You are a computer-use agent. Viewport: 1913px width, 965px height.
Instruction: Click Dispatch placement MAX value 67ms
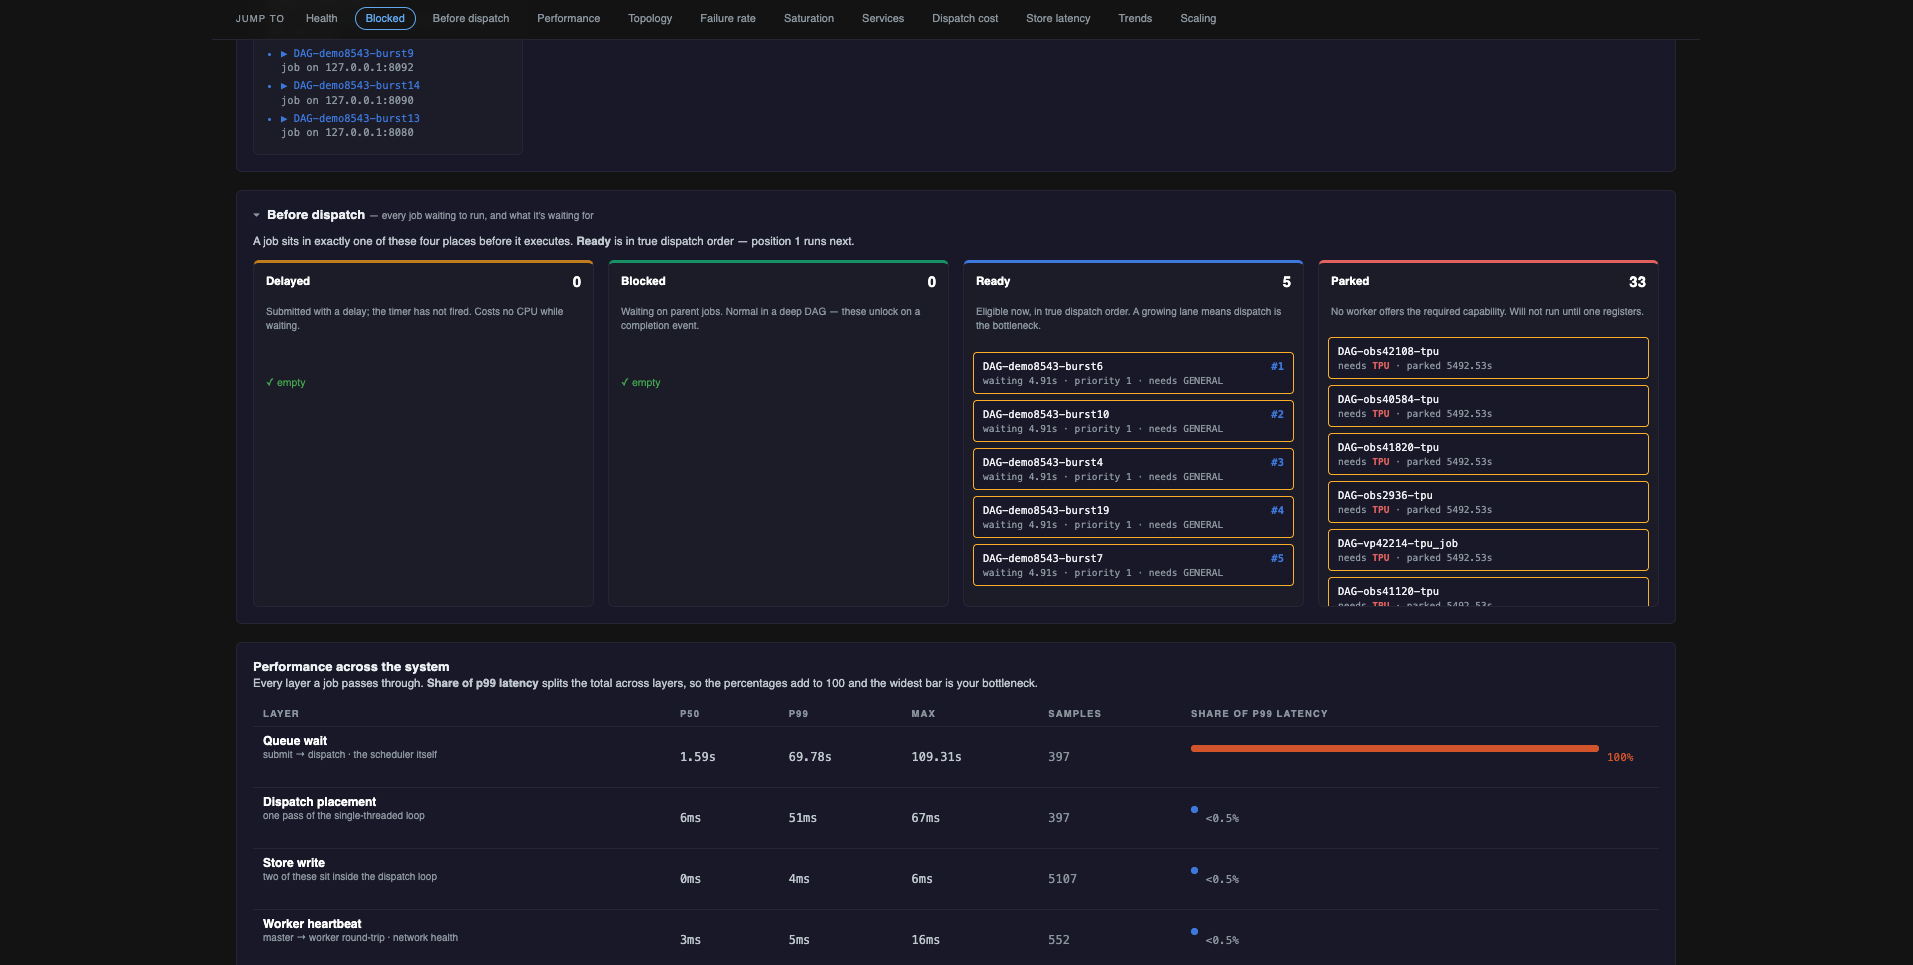point(925,818)
